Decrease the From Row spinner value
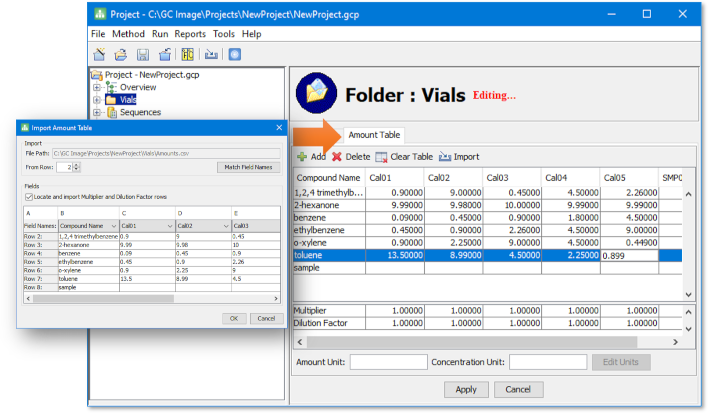This screenshot has height=413, width=708. tap(76, 169)
